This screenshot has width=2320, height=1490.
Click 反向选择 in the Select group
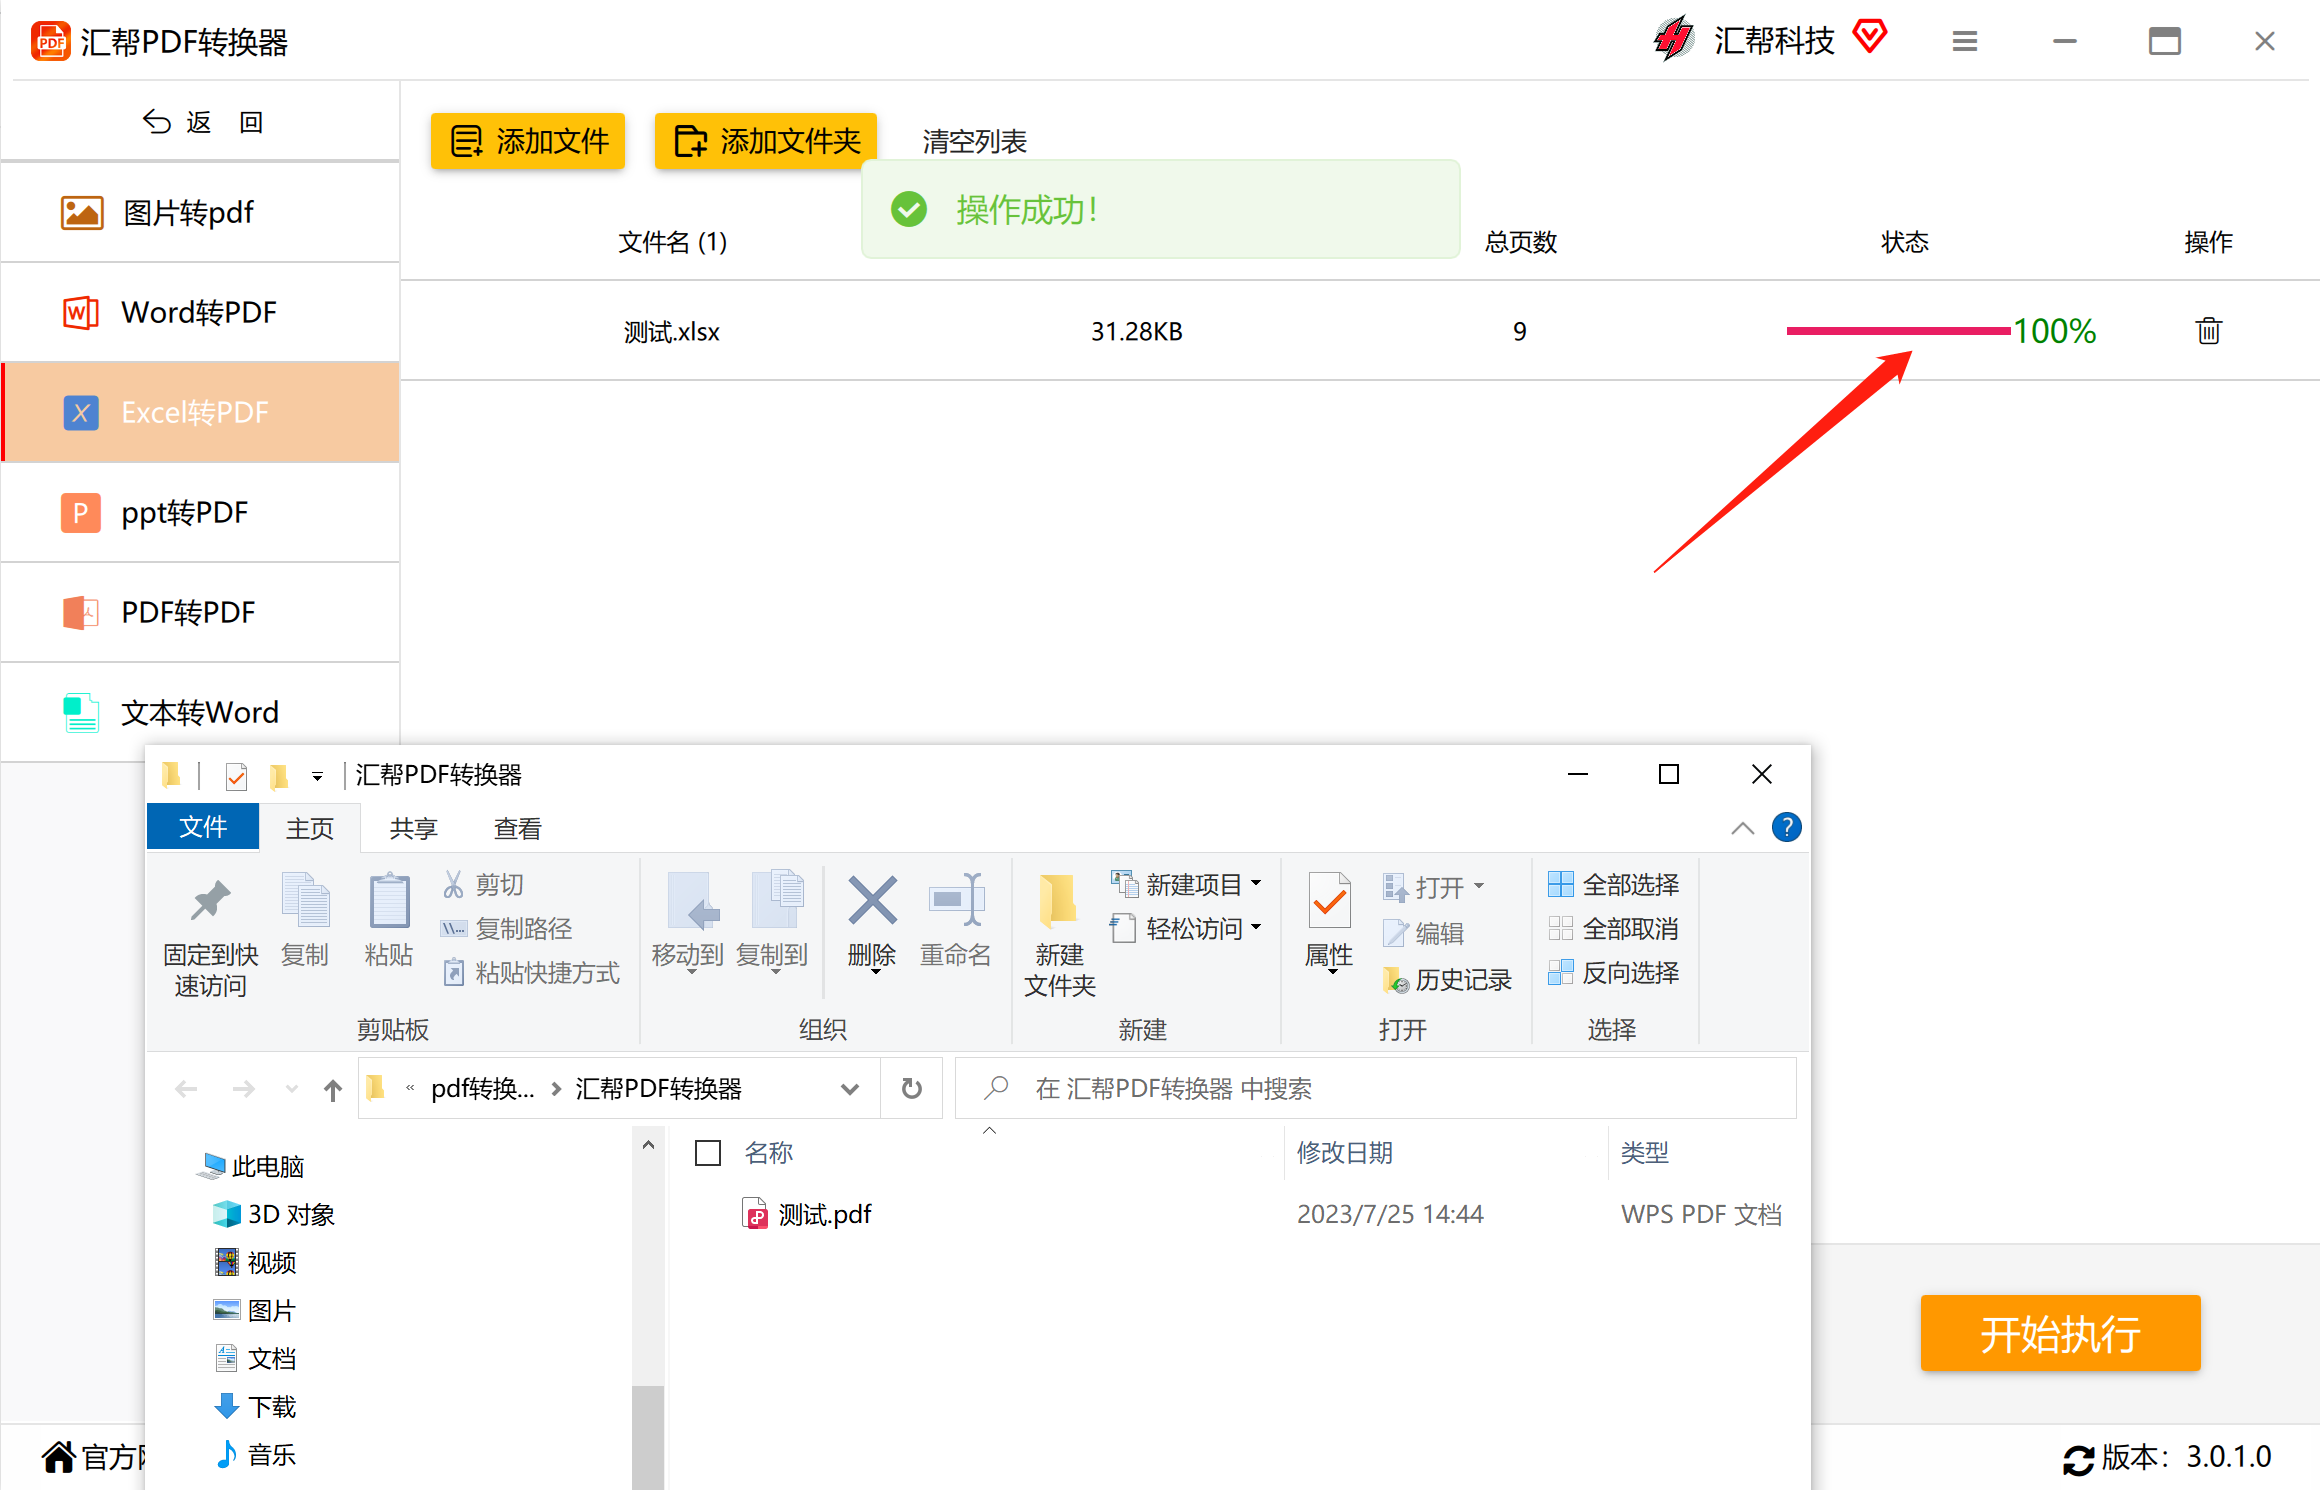click(x=1613, y=973)
